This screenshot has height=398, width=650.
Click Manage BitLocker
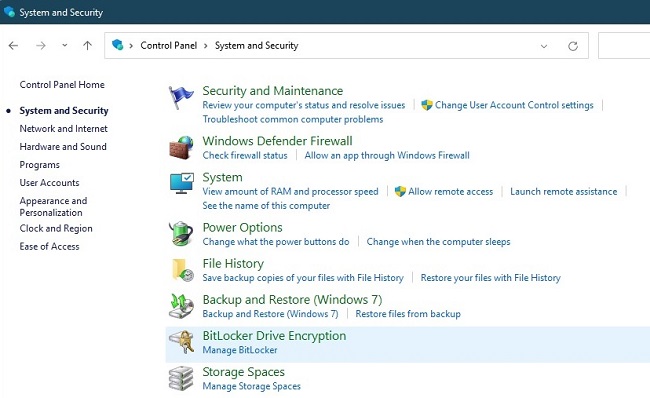[240, 350]
